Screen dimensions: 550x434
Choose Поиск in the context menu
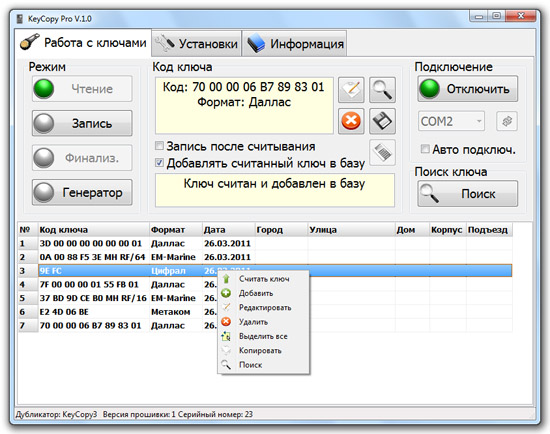pyautogui.click(x=263, y=365)
